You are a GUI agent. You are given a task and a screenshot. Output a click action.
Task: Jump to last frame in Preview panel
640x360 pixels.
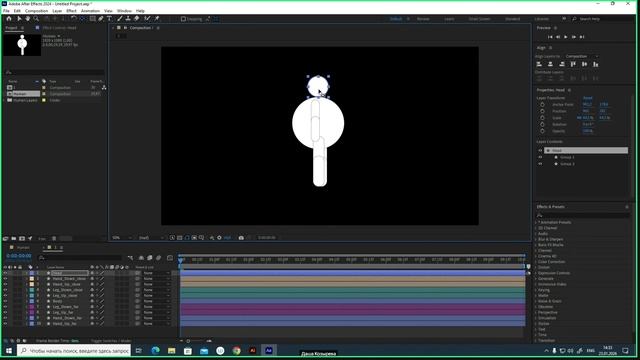point(582,37)
